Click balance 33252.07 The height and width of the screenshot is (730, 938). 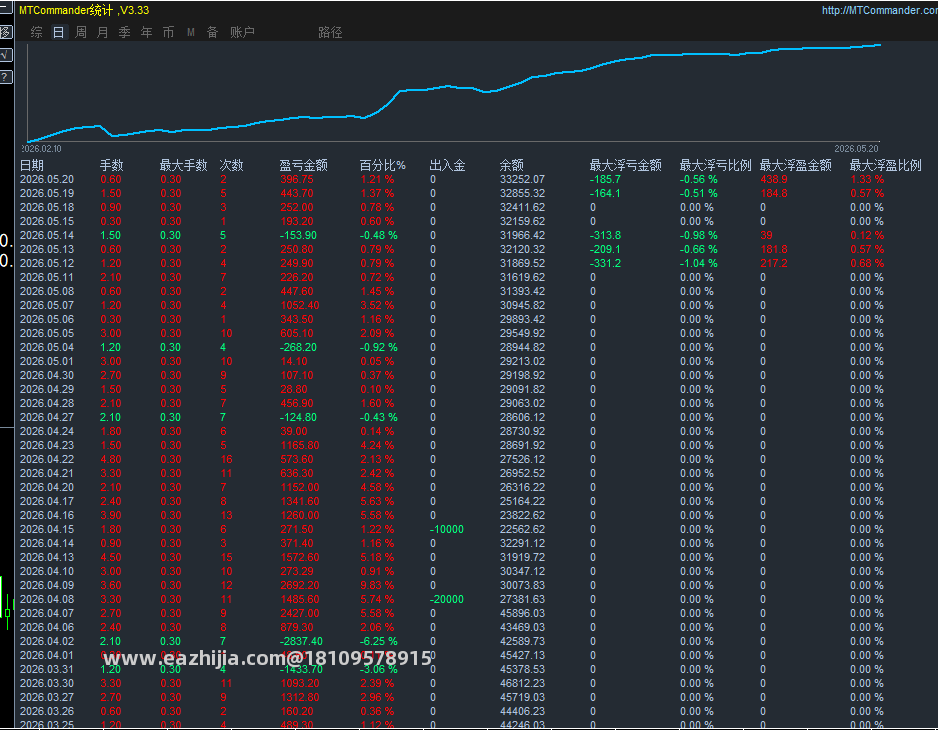point(522,180)
